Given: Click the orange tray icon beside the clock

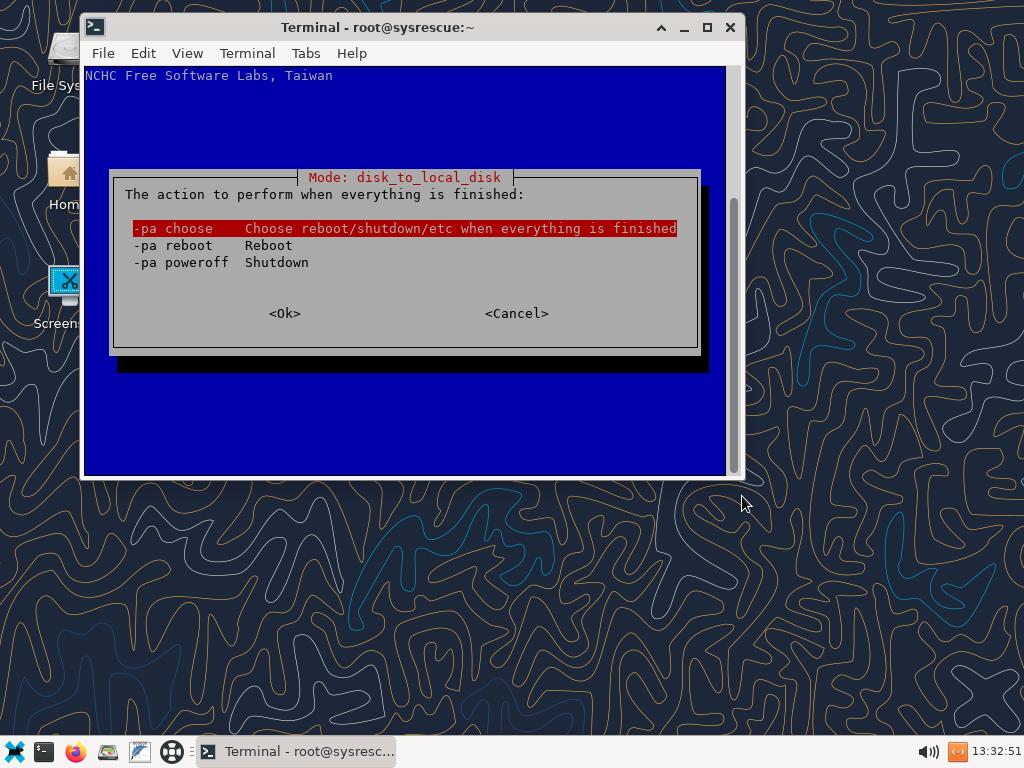Looking at the screenshot, I should (957, 751).
